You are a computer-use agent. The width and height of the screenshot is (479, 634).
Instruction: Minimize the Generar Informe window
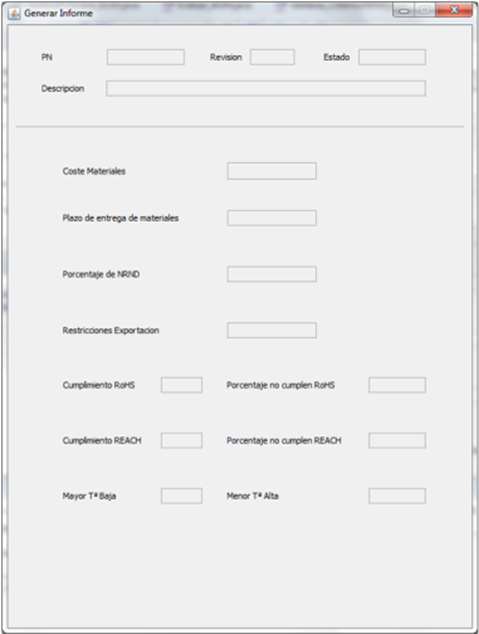tap(403, 10)
